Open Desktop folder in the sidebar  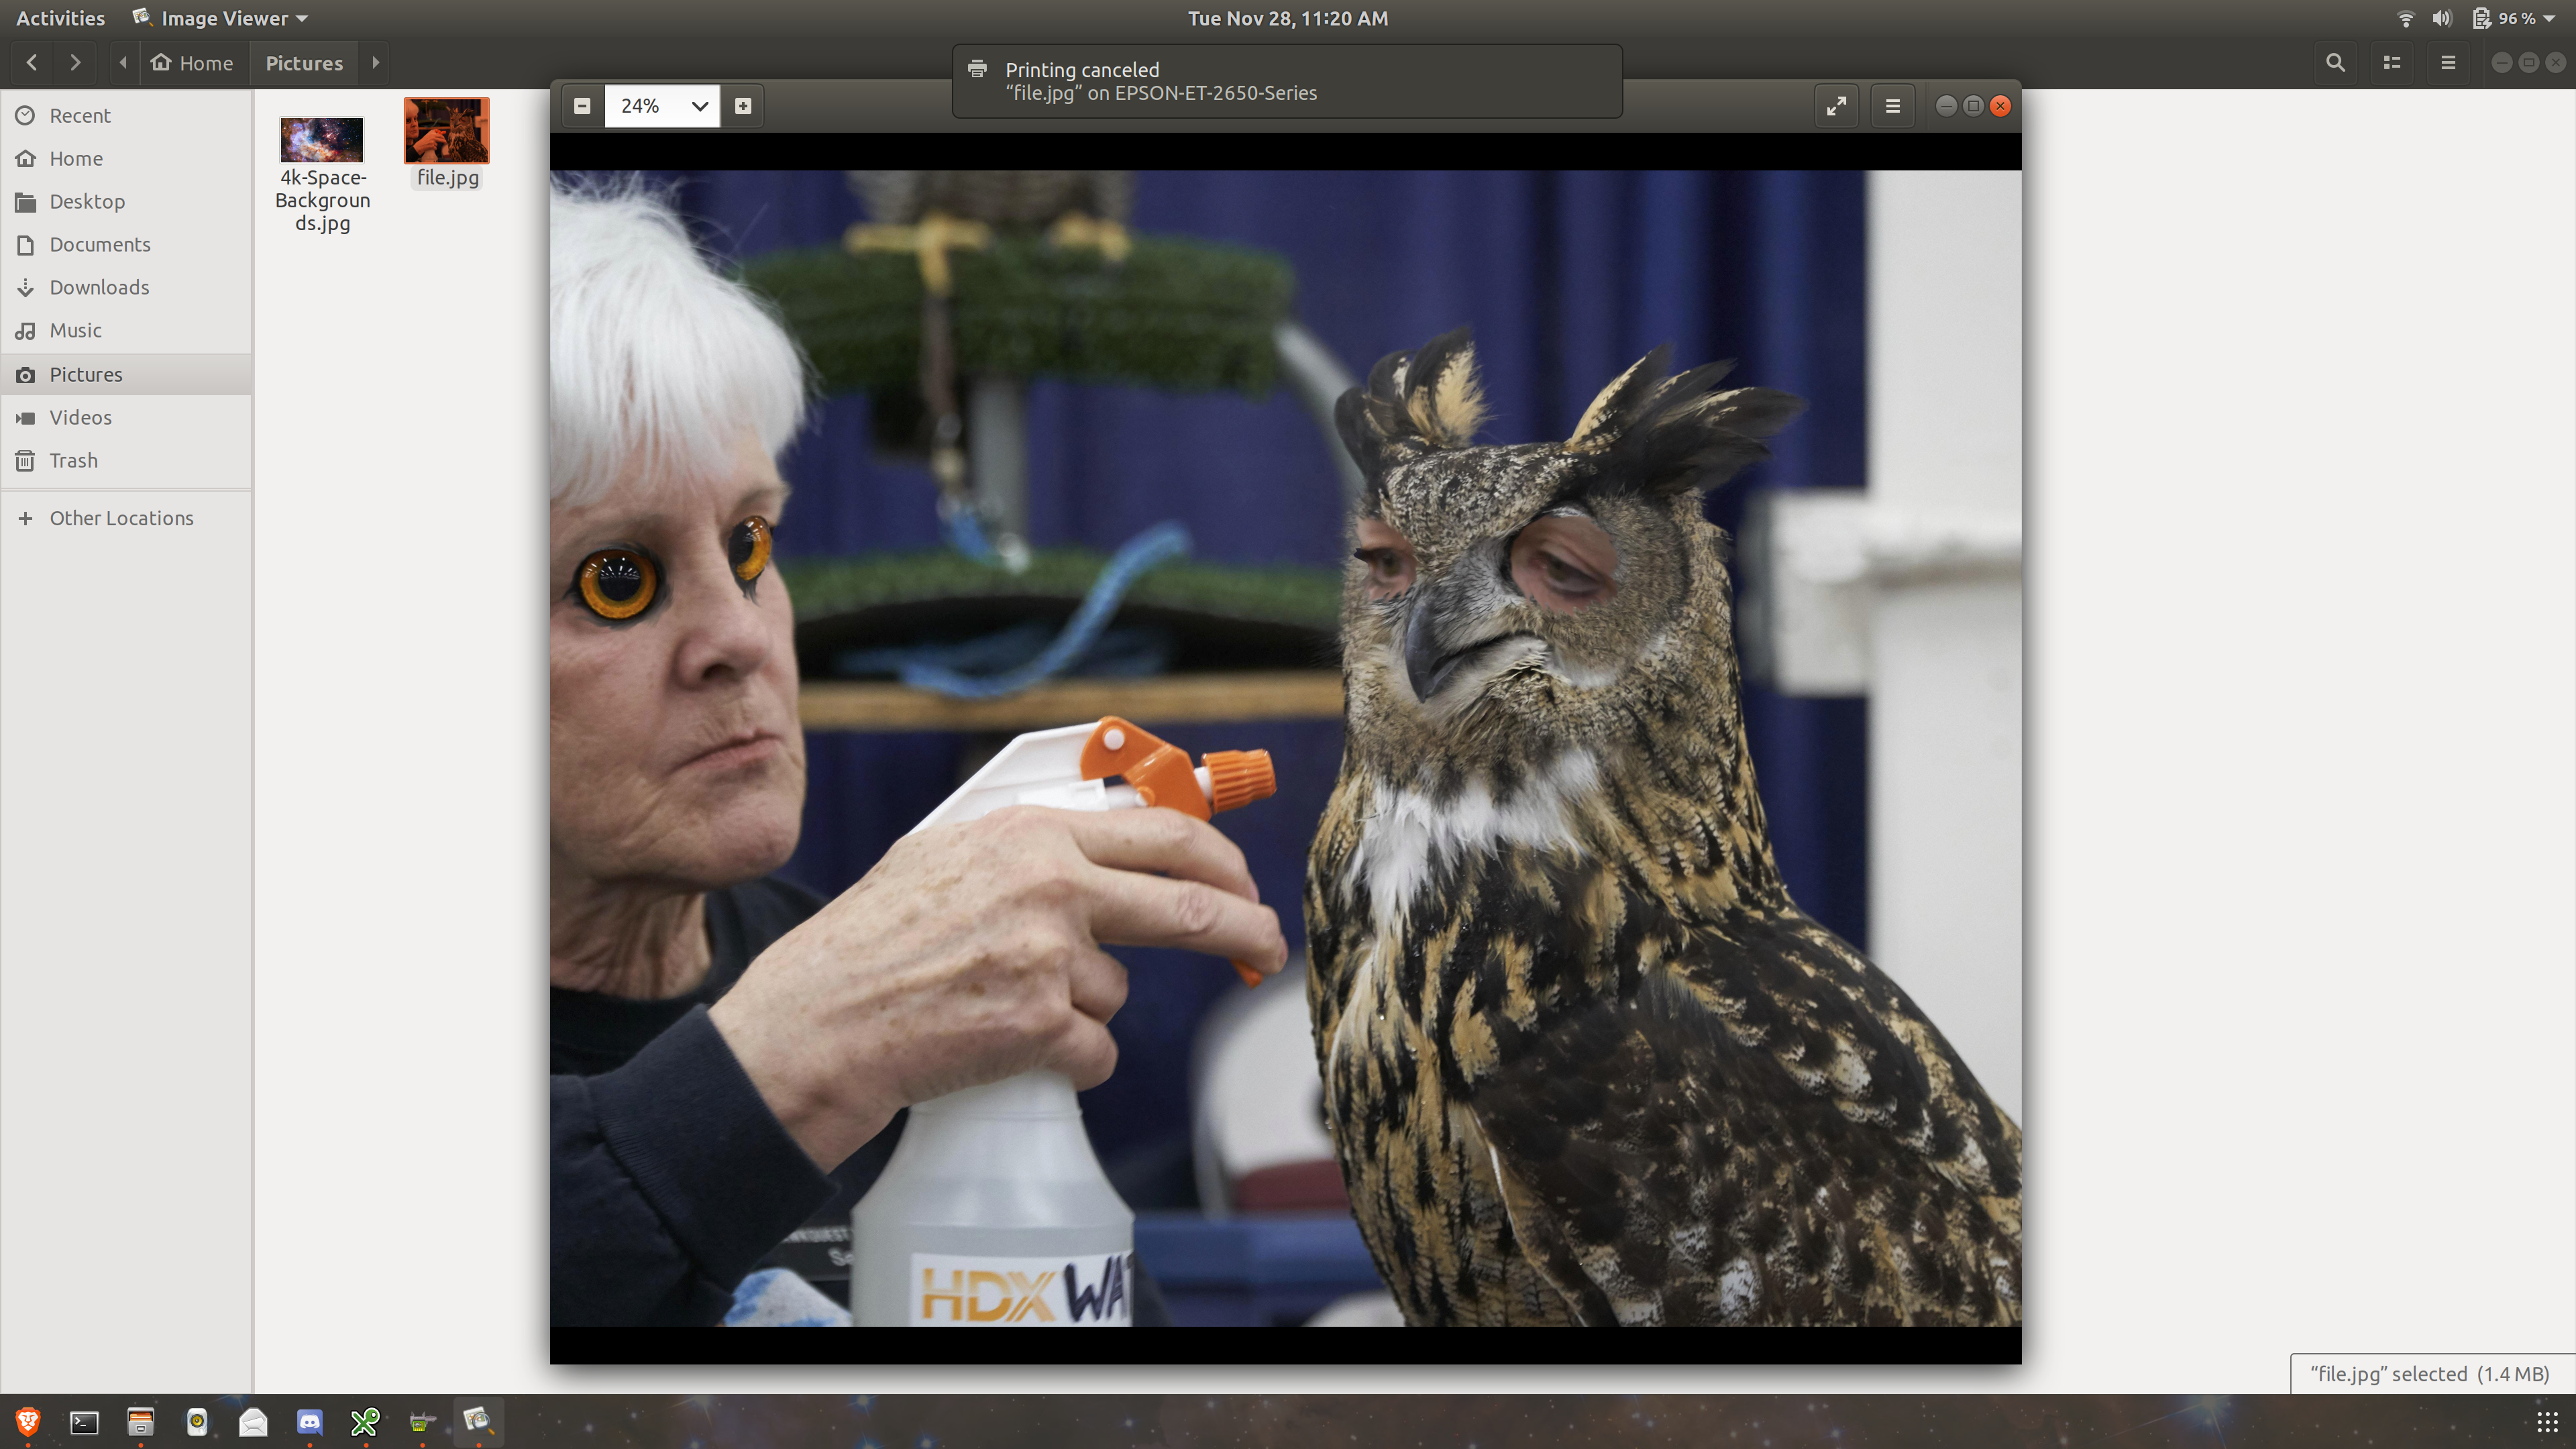coord(126,202)
